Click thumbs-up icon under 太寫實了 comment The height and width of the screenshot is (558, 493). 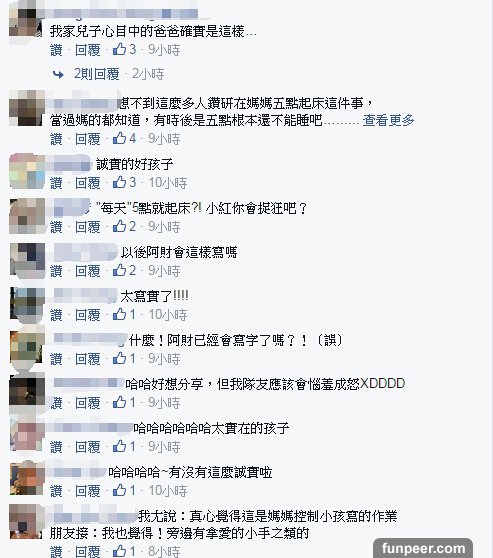click(x=119, y=314)
